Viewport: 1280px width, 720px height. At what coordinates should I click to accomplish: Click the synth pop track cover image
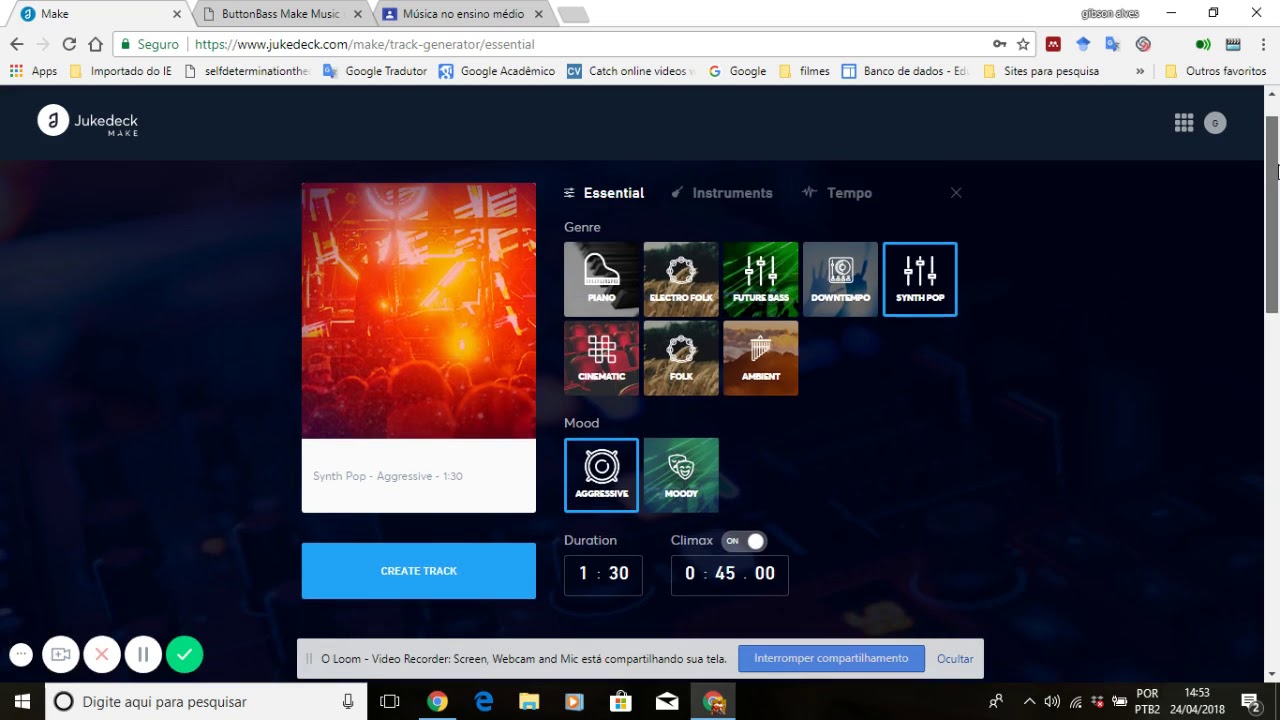coord(419,311)
